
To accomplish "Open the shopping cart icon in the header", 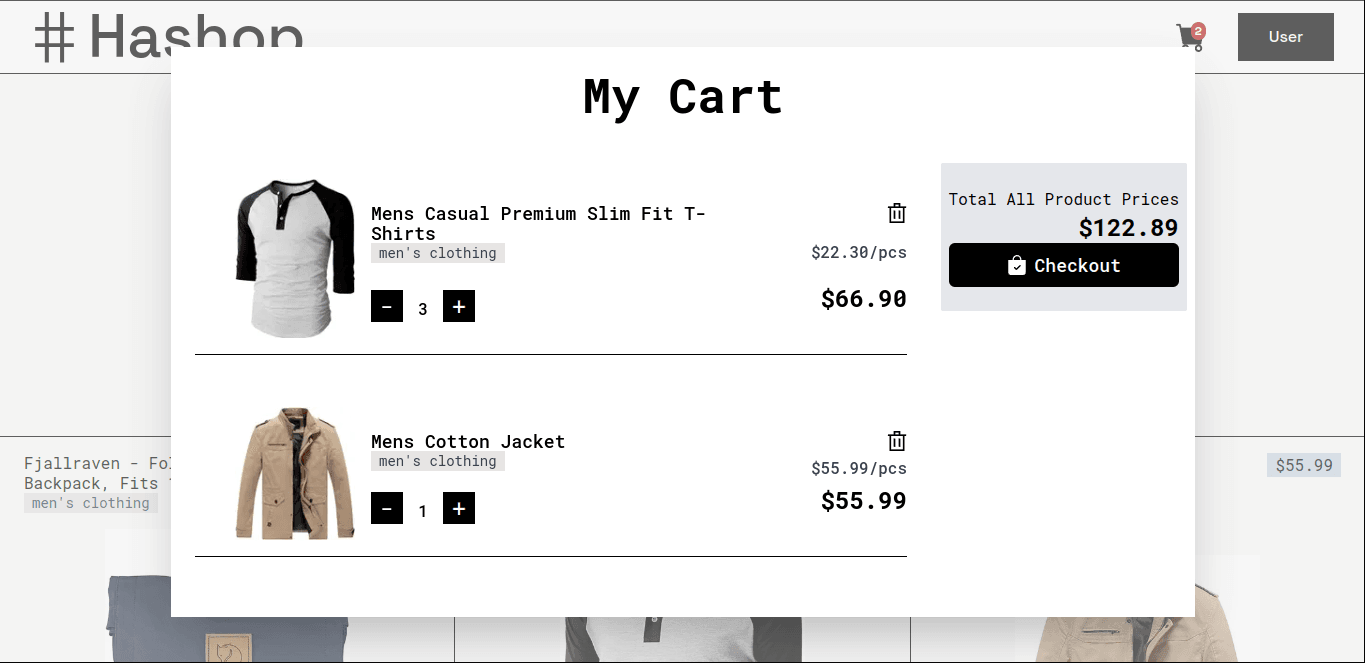I will tap(1189, 37).
